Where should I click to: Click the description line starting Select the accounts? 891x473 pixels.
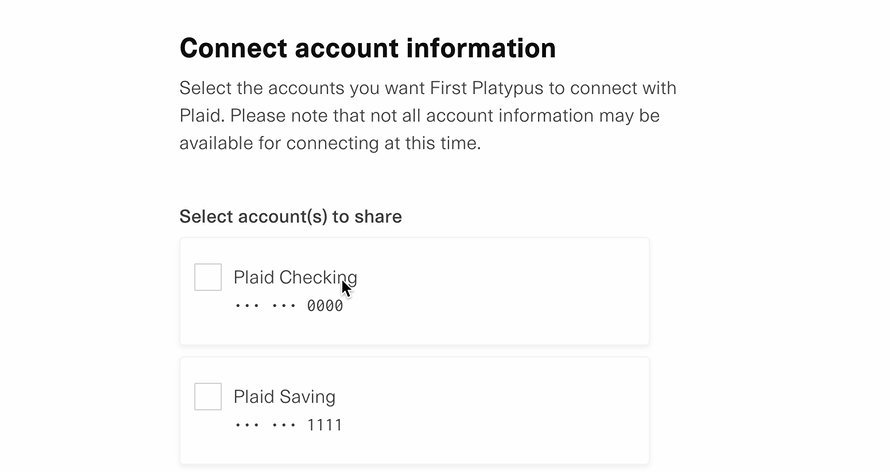[428, 88]
